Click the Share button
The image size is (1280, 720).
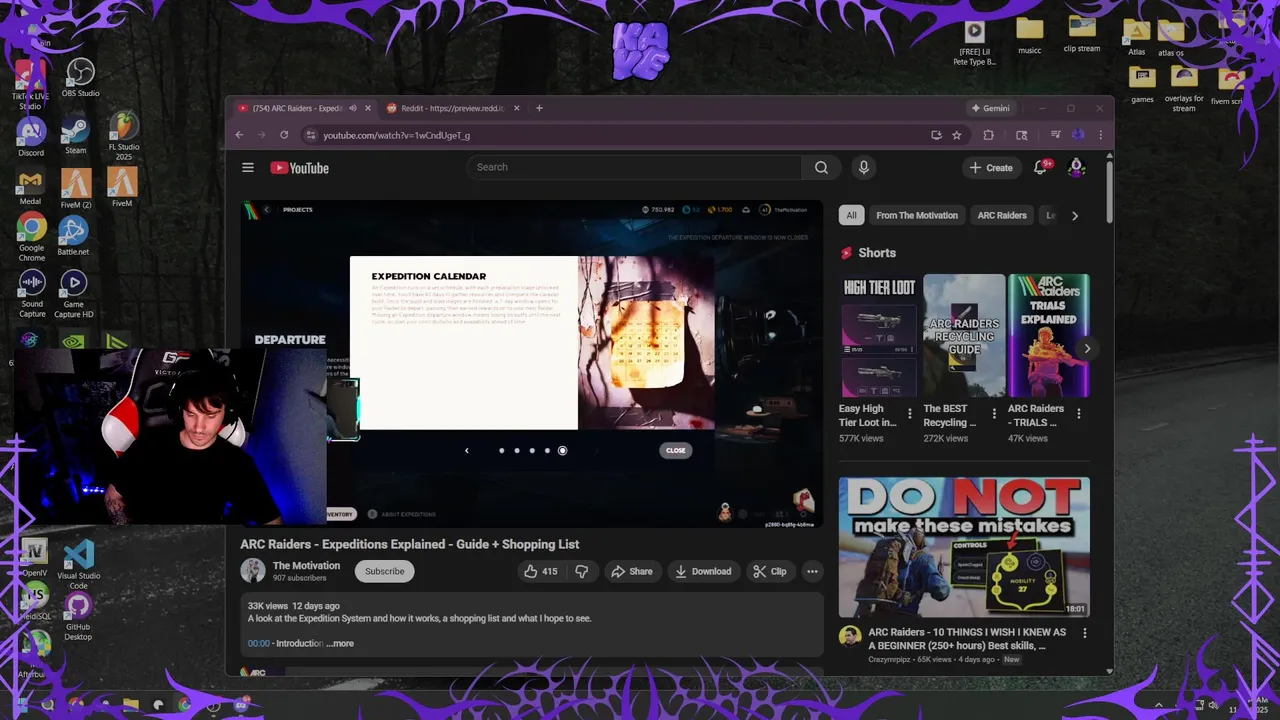(x=631, y=571)
